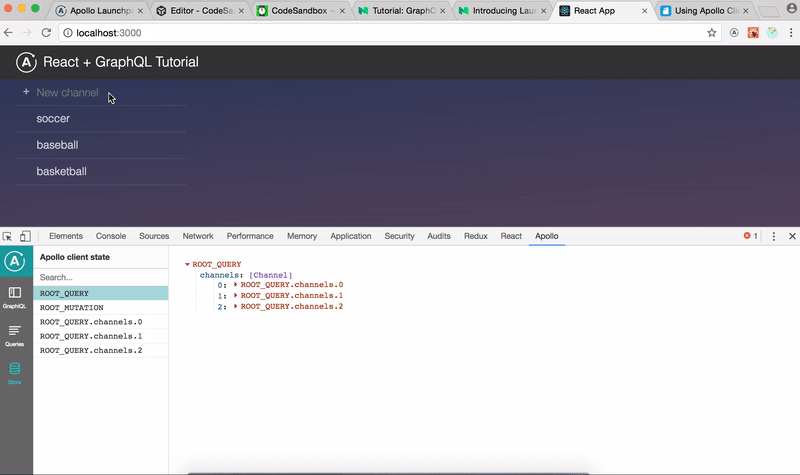Image resolution: width=800 pixels, height=475 pixels.
Task: Open the devtools more options menu
Action: point(773,236)
